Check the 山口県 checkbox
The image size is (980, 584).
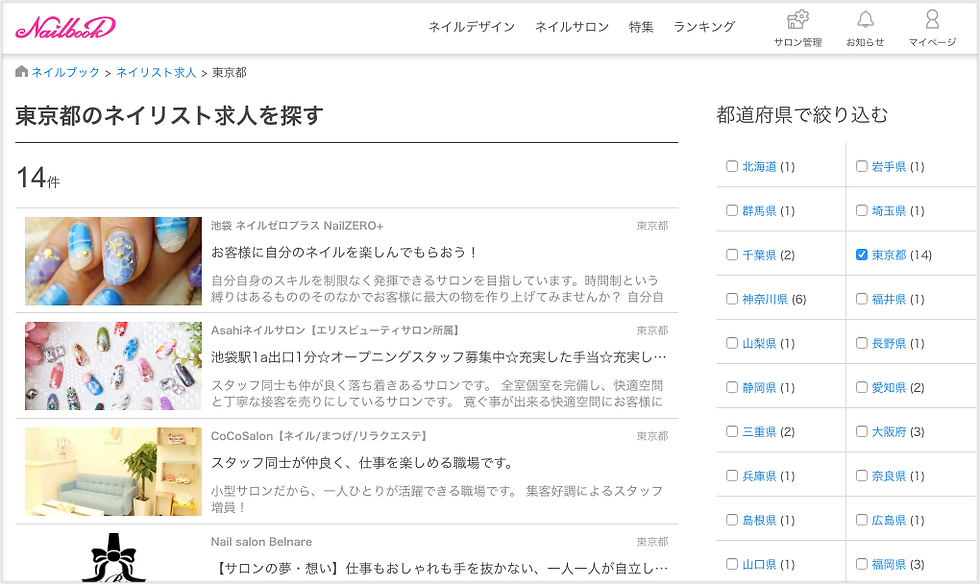[x=732, y=564]
